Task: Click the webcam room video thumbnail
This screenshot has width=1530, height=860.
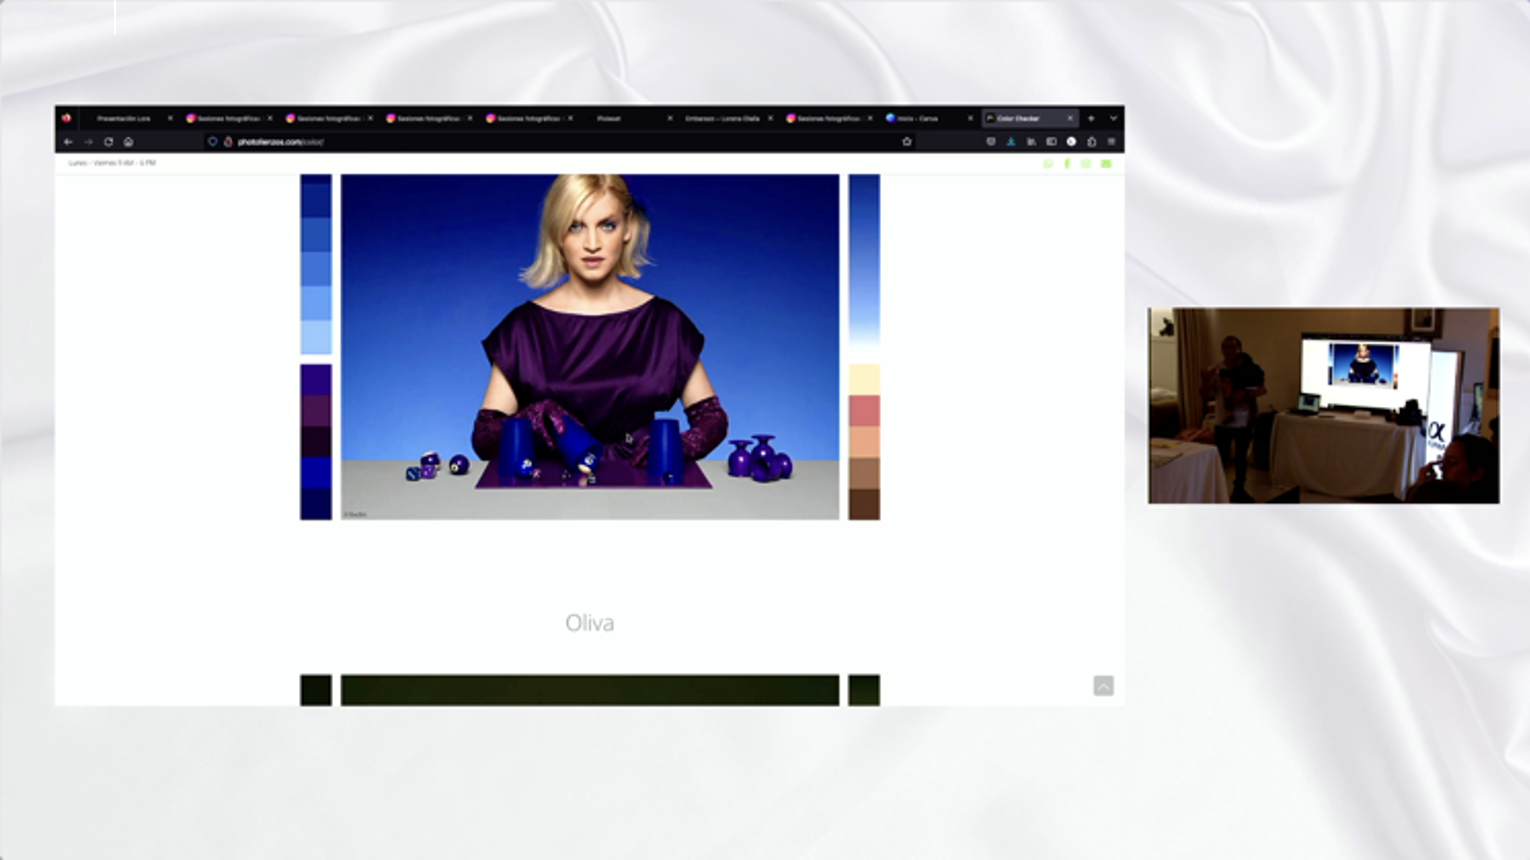Action: pos(1324,405)
